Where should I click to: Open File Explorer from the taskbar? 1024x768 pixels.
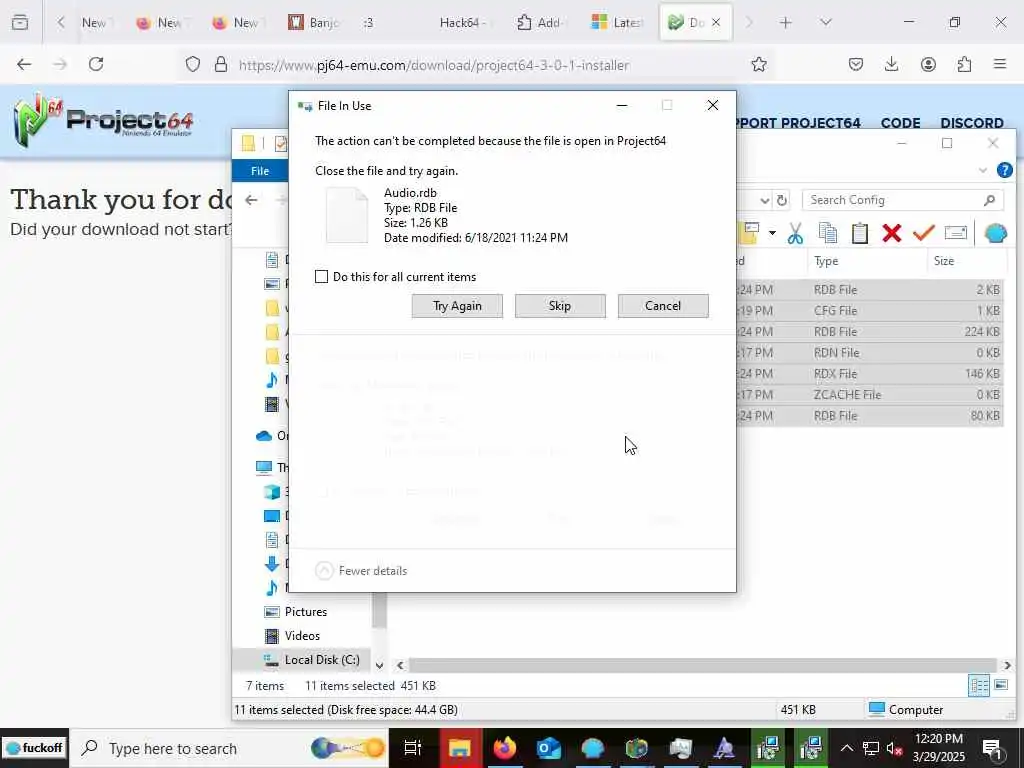pos(460,748)
